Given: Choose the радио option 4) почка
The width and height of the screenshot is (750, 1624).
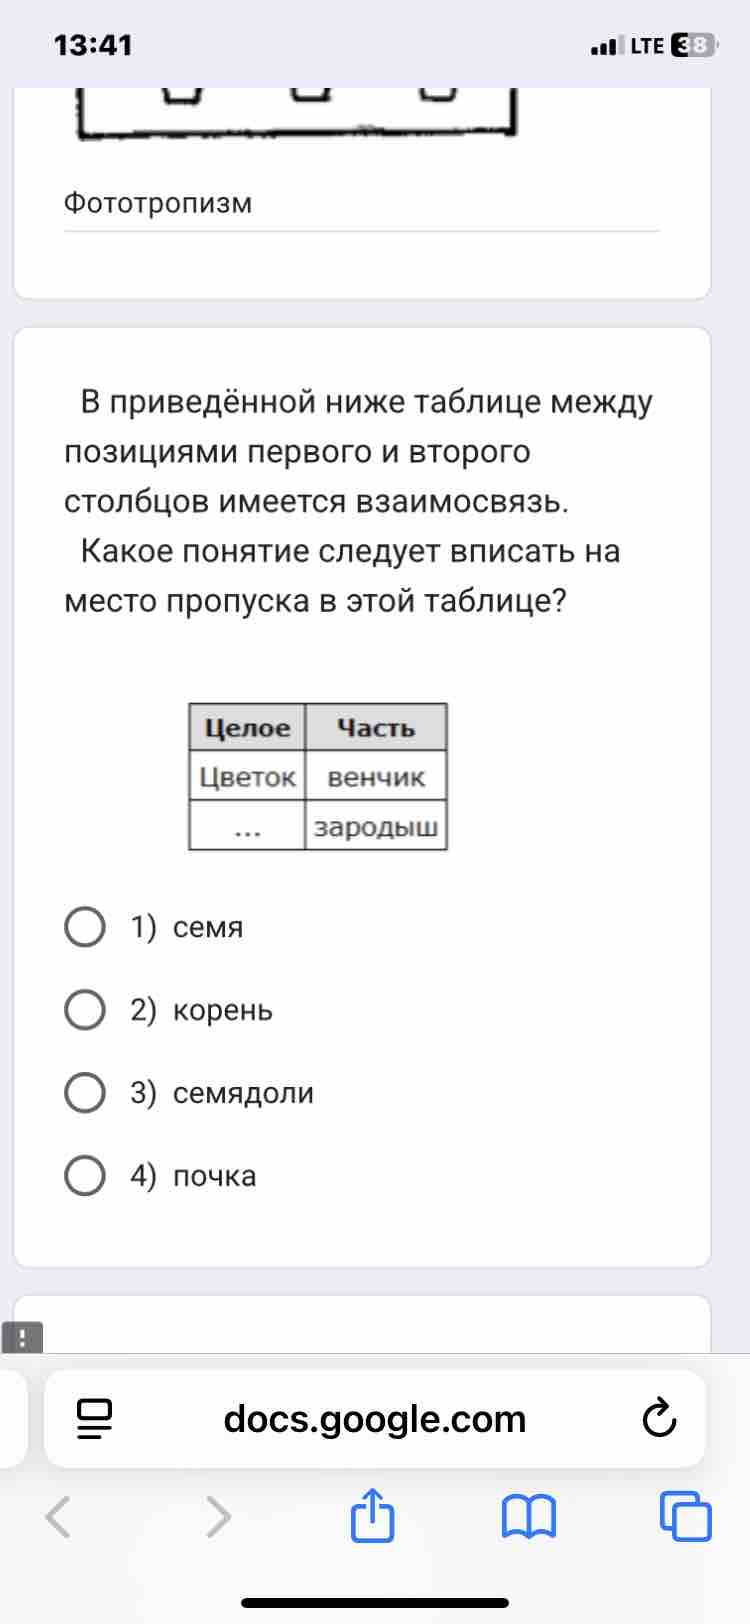Looking at the screenshot, I should 85,1176.
